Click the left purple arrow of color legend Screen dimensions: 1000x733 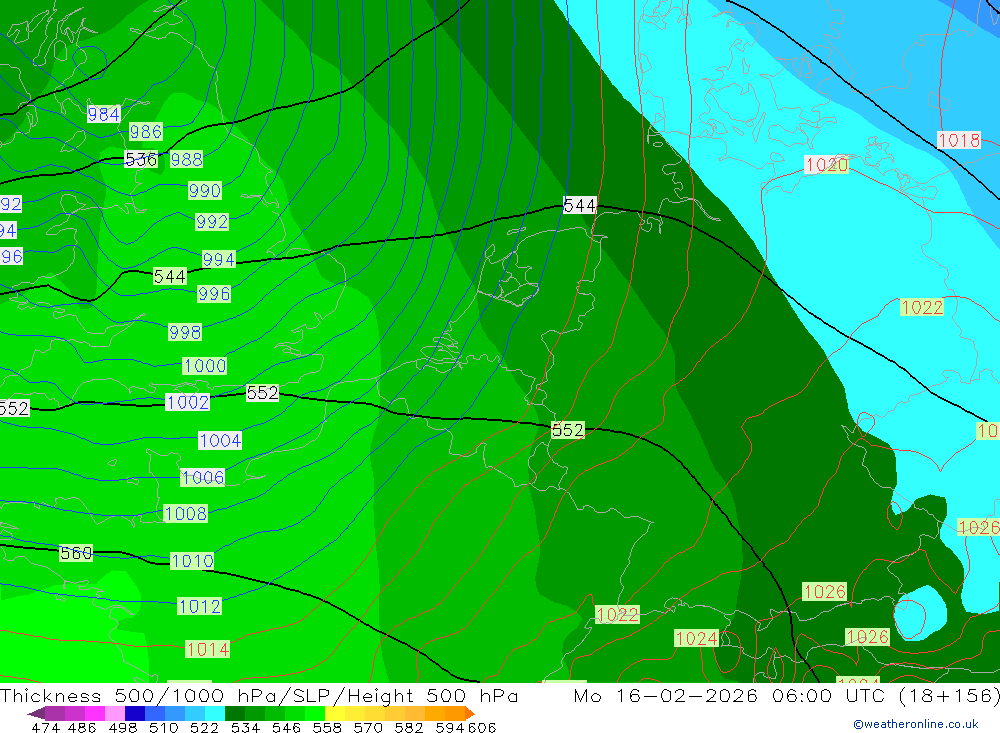[34, 714]
